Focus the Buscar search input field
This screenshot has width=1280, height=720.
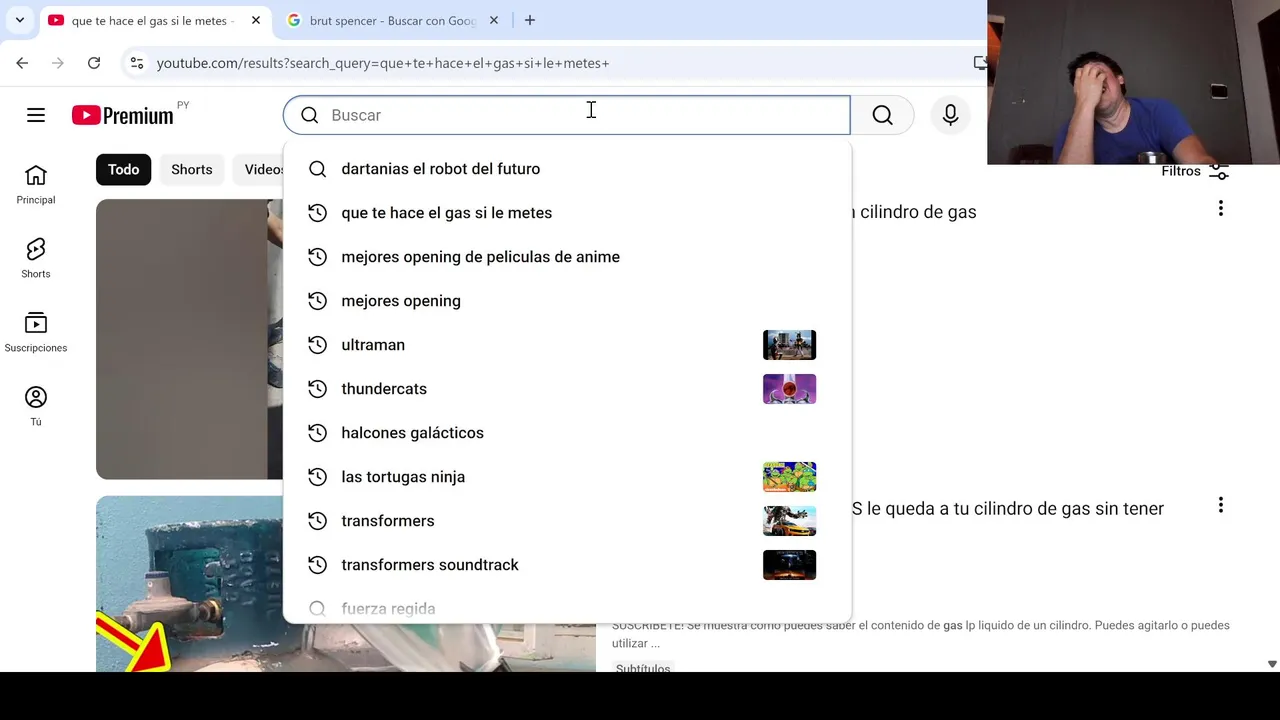point(567,115)
